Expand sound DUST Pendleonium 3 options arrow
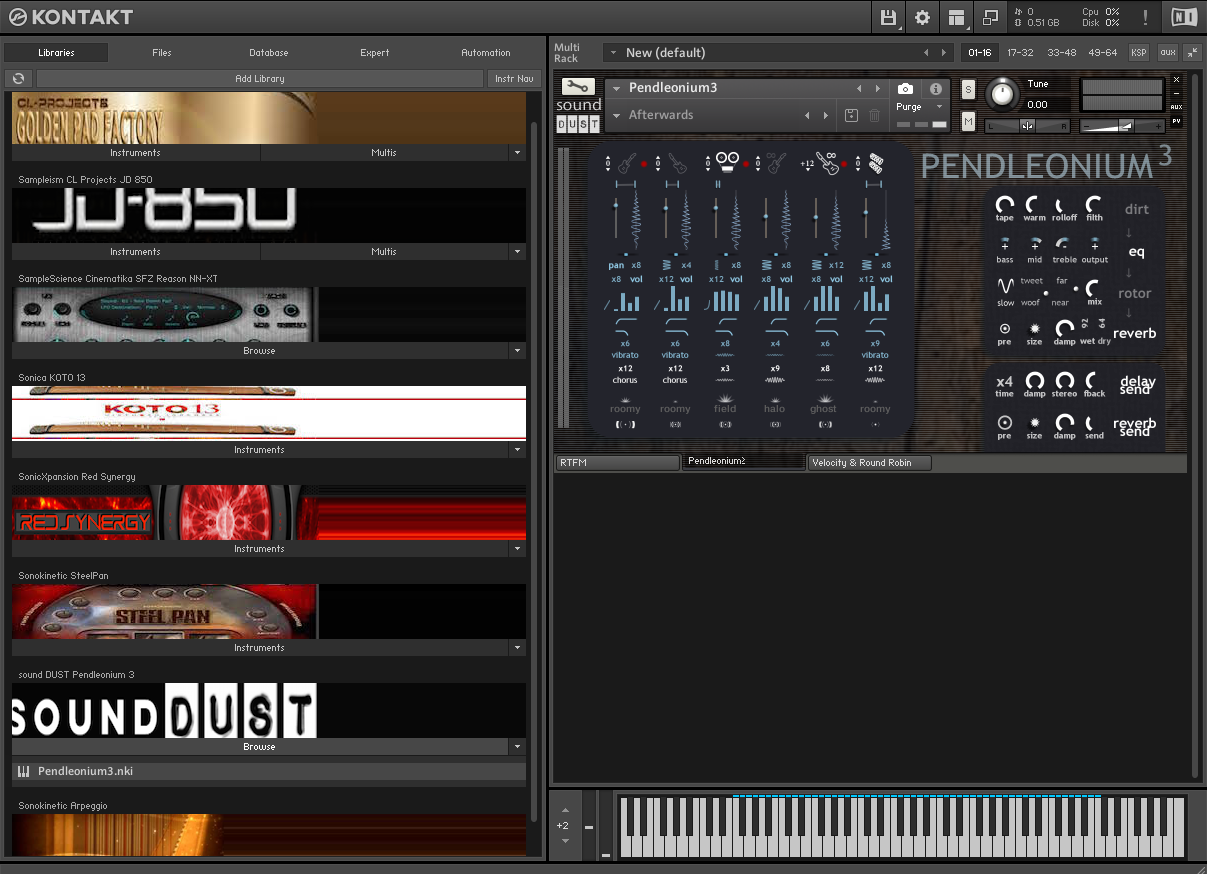The height and width of the screenshot is (874, 1207). coord(517,747)
